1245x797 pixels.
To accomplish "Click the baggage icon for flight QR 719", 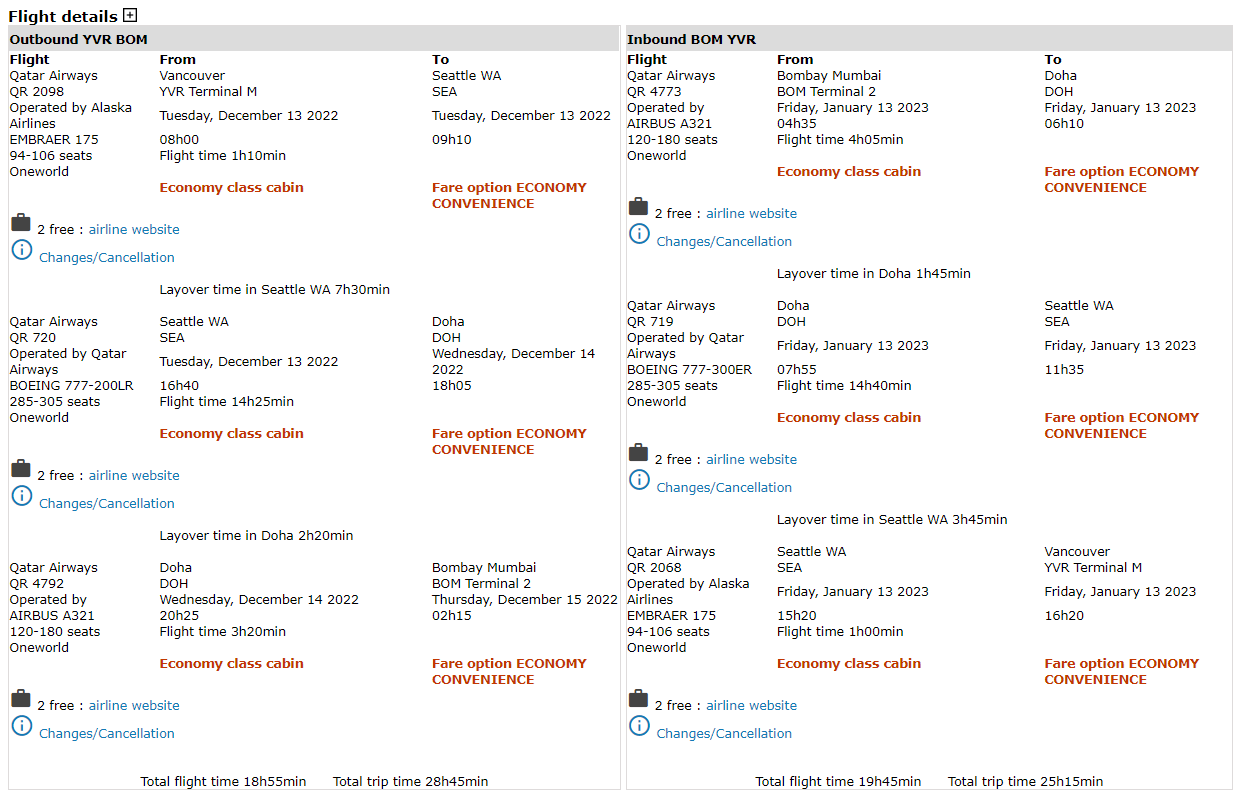I will 638,453.
